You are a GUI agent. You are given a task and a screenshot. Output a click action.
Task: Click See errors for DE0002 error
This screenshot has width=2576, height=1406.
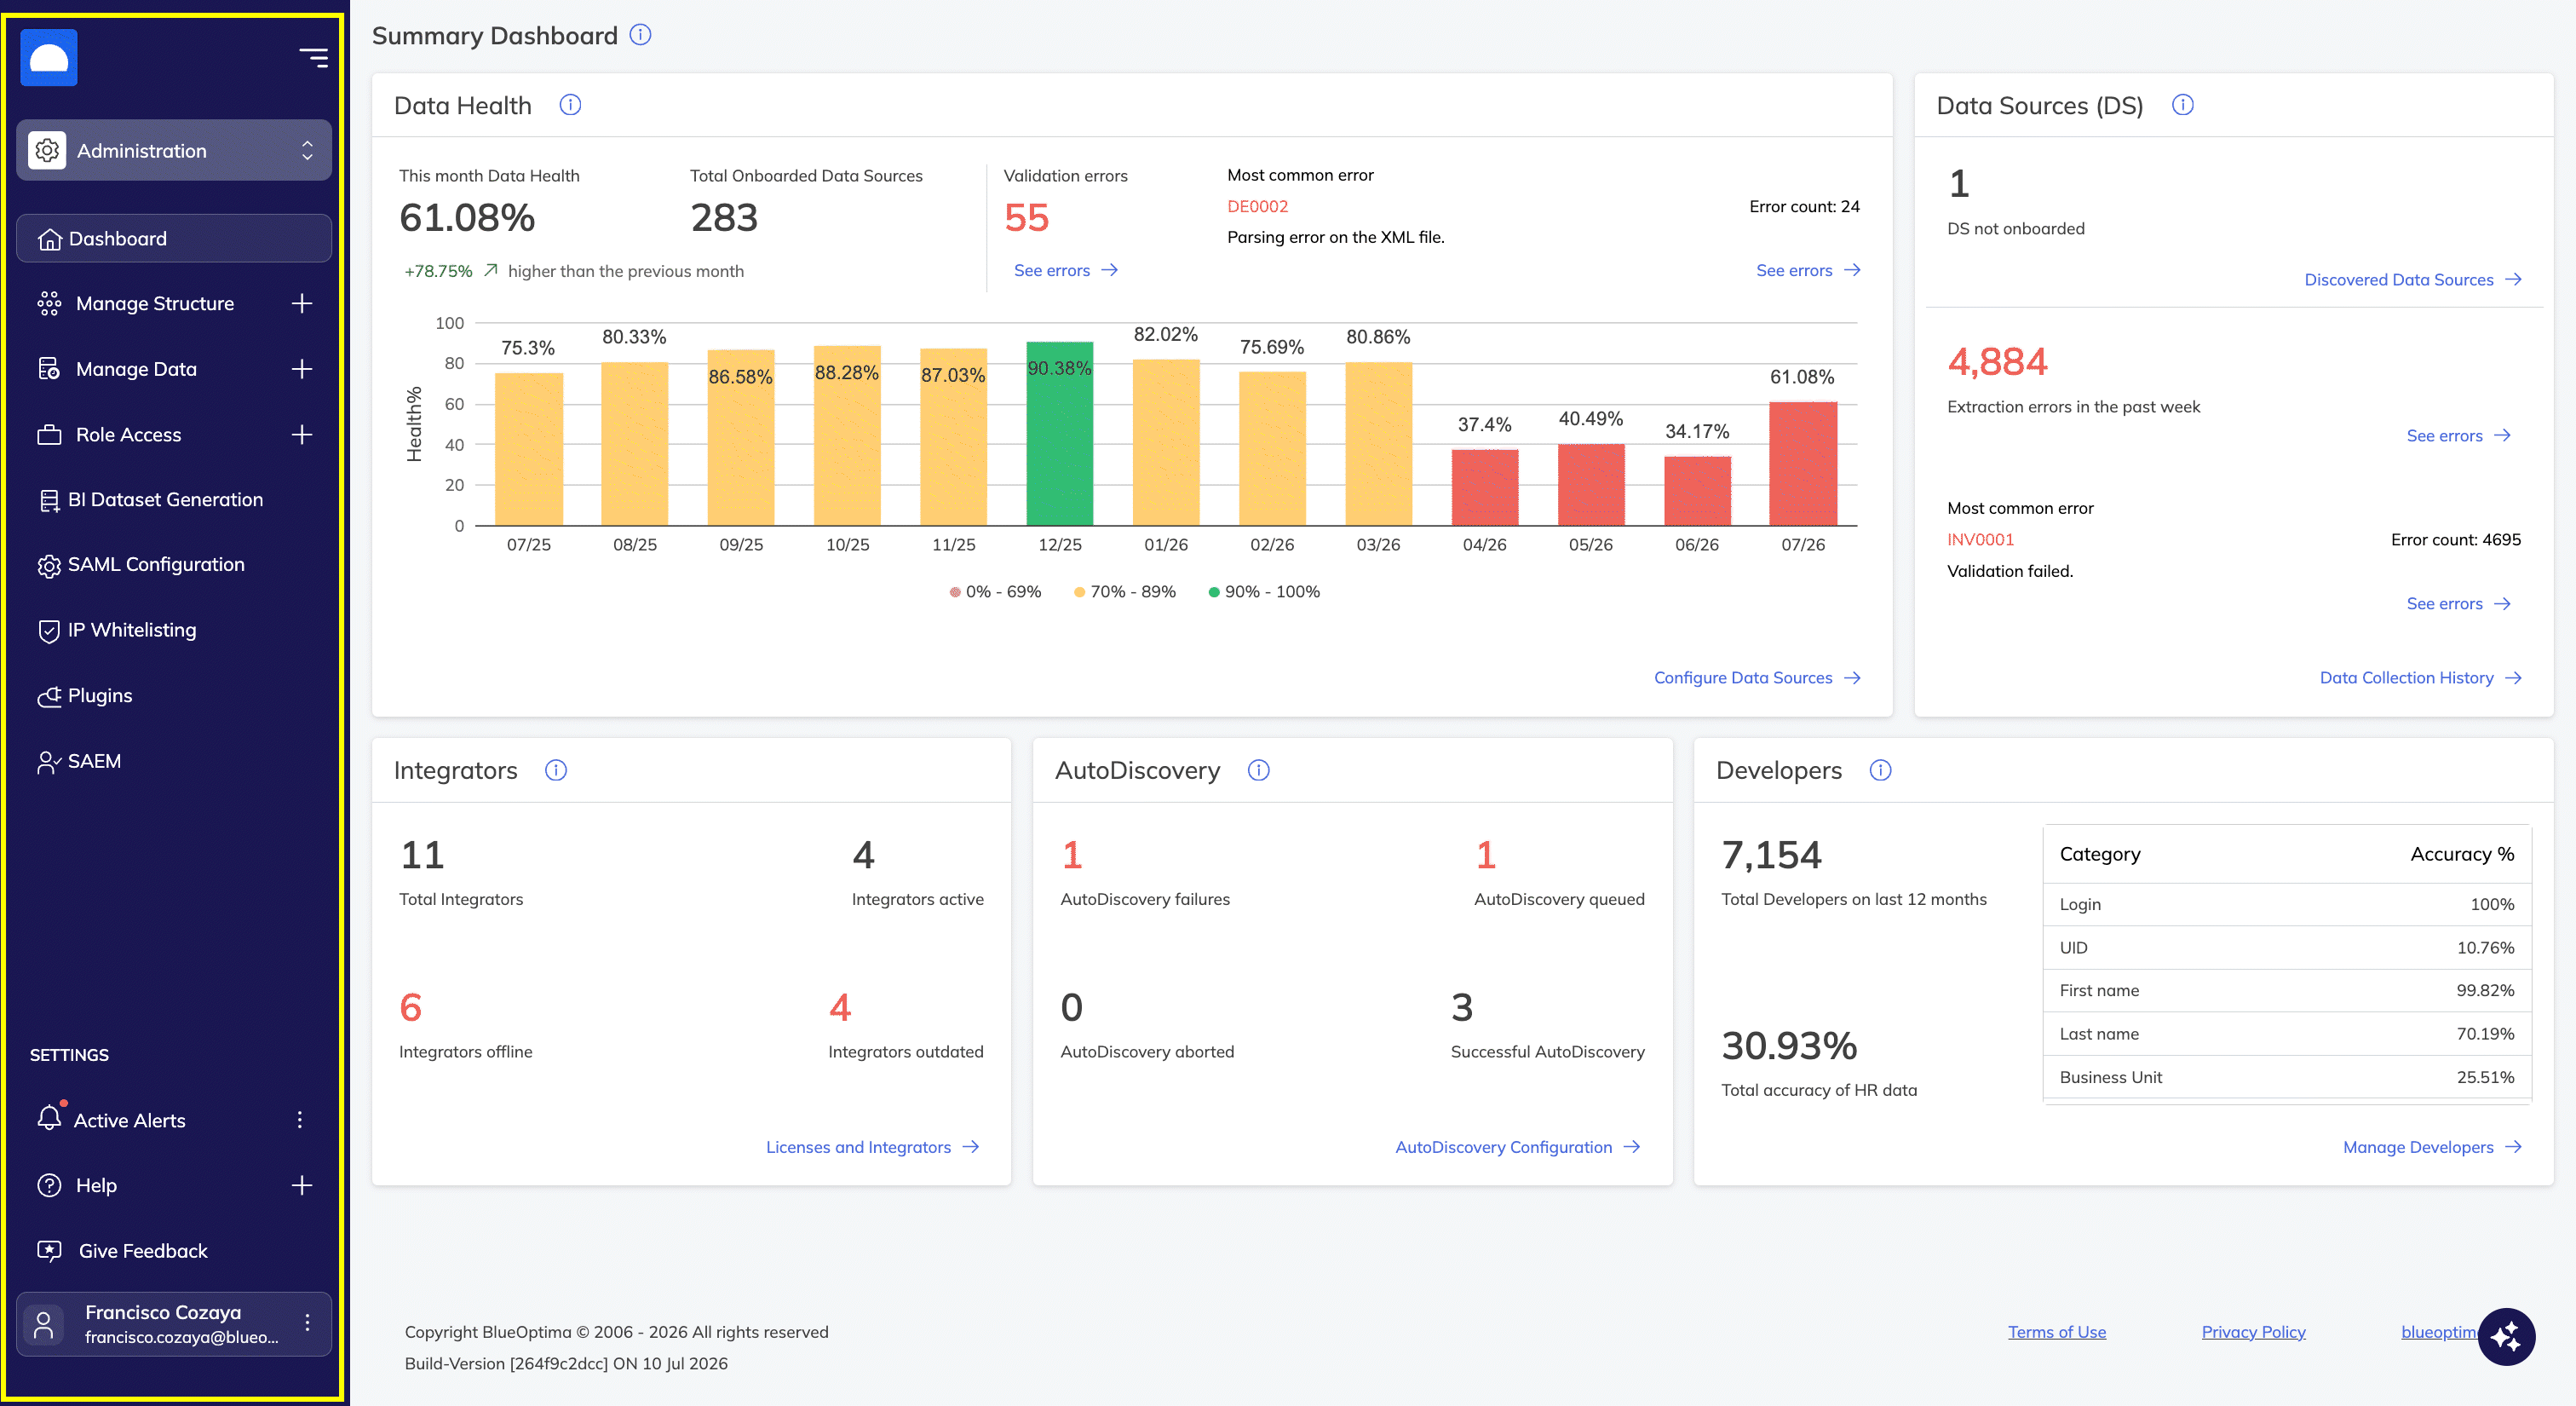pyautogui.click(x=1808, y=270)
